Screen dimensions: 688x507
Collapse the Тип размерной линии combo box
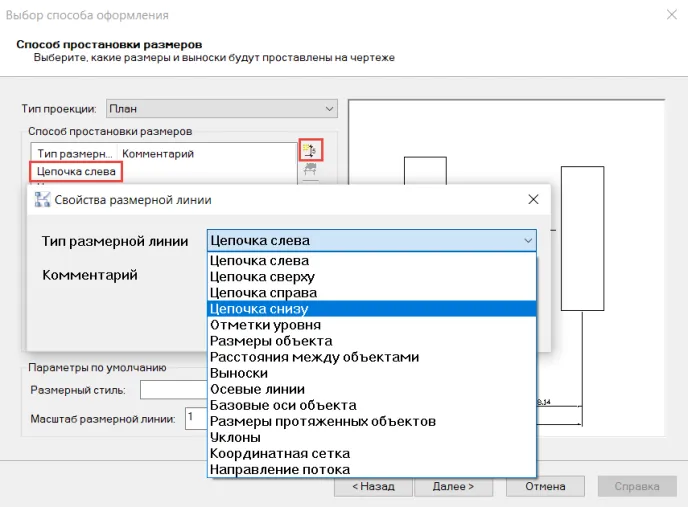(x=527, y=240)
